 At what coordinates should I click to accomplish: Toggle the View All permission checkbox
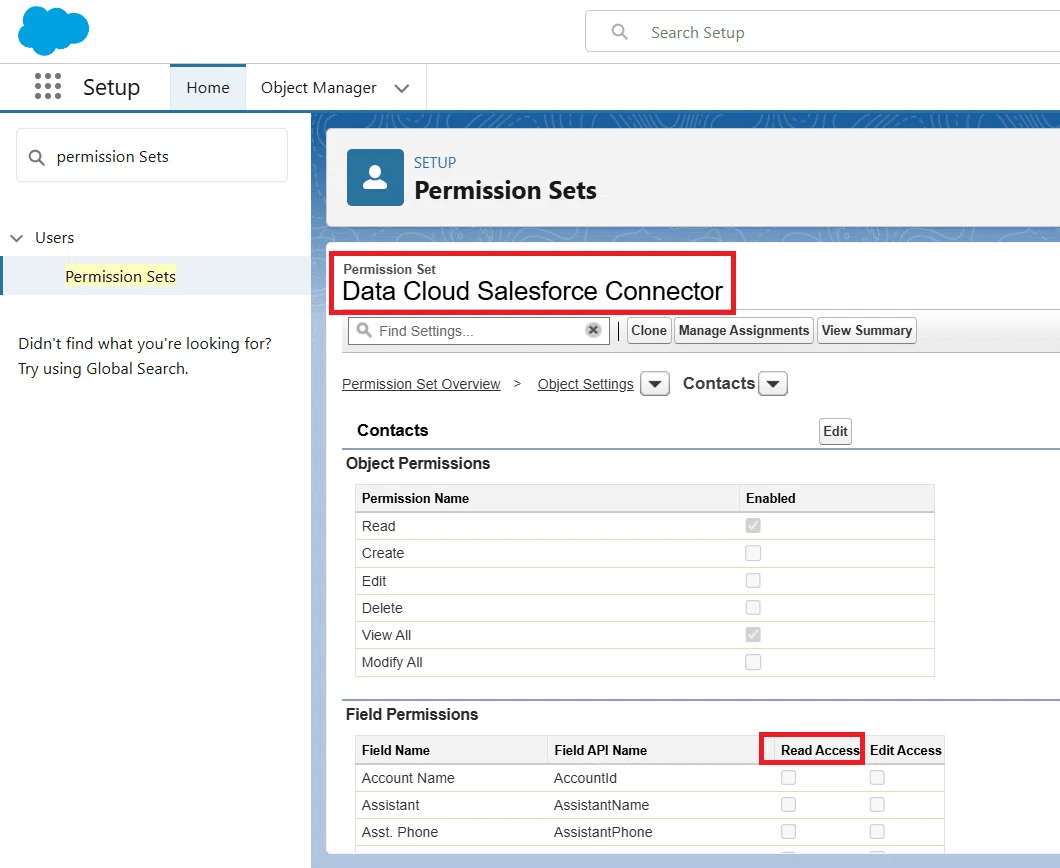(753, 635)
